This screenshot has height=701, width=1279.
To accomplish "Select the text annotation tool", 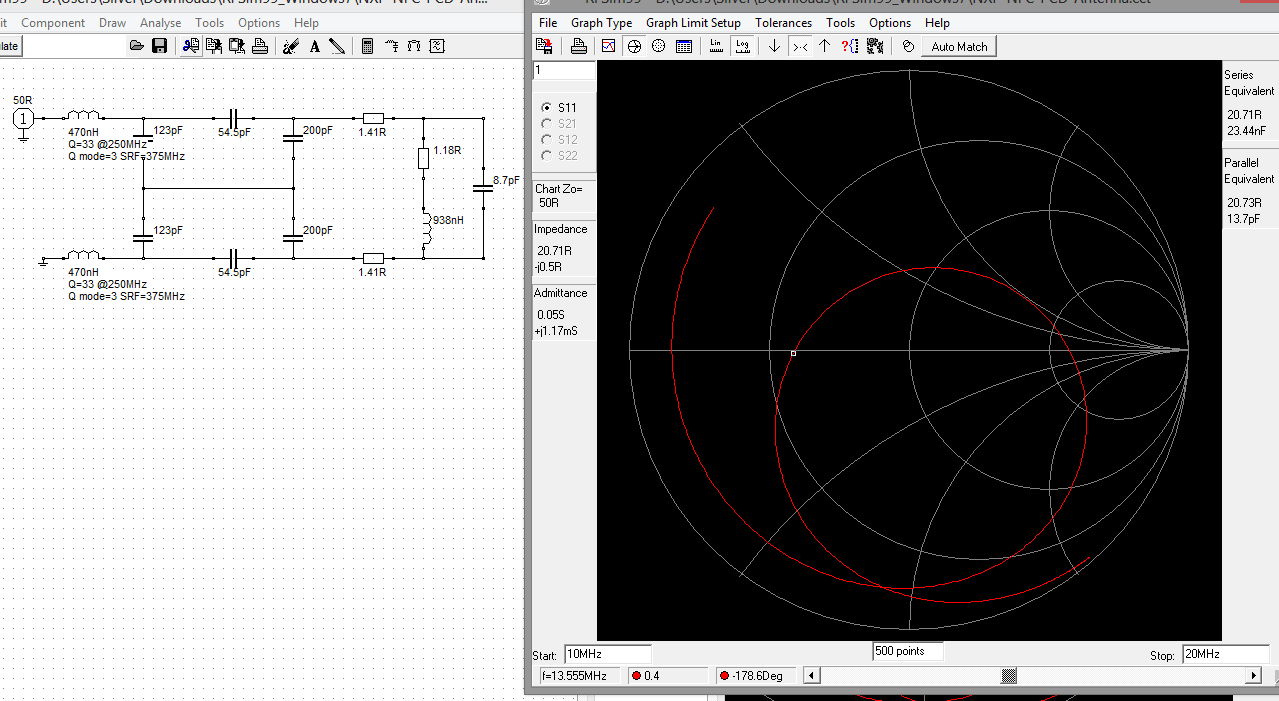I will (x=314, y=46).
